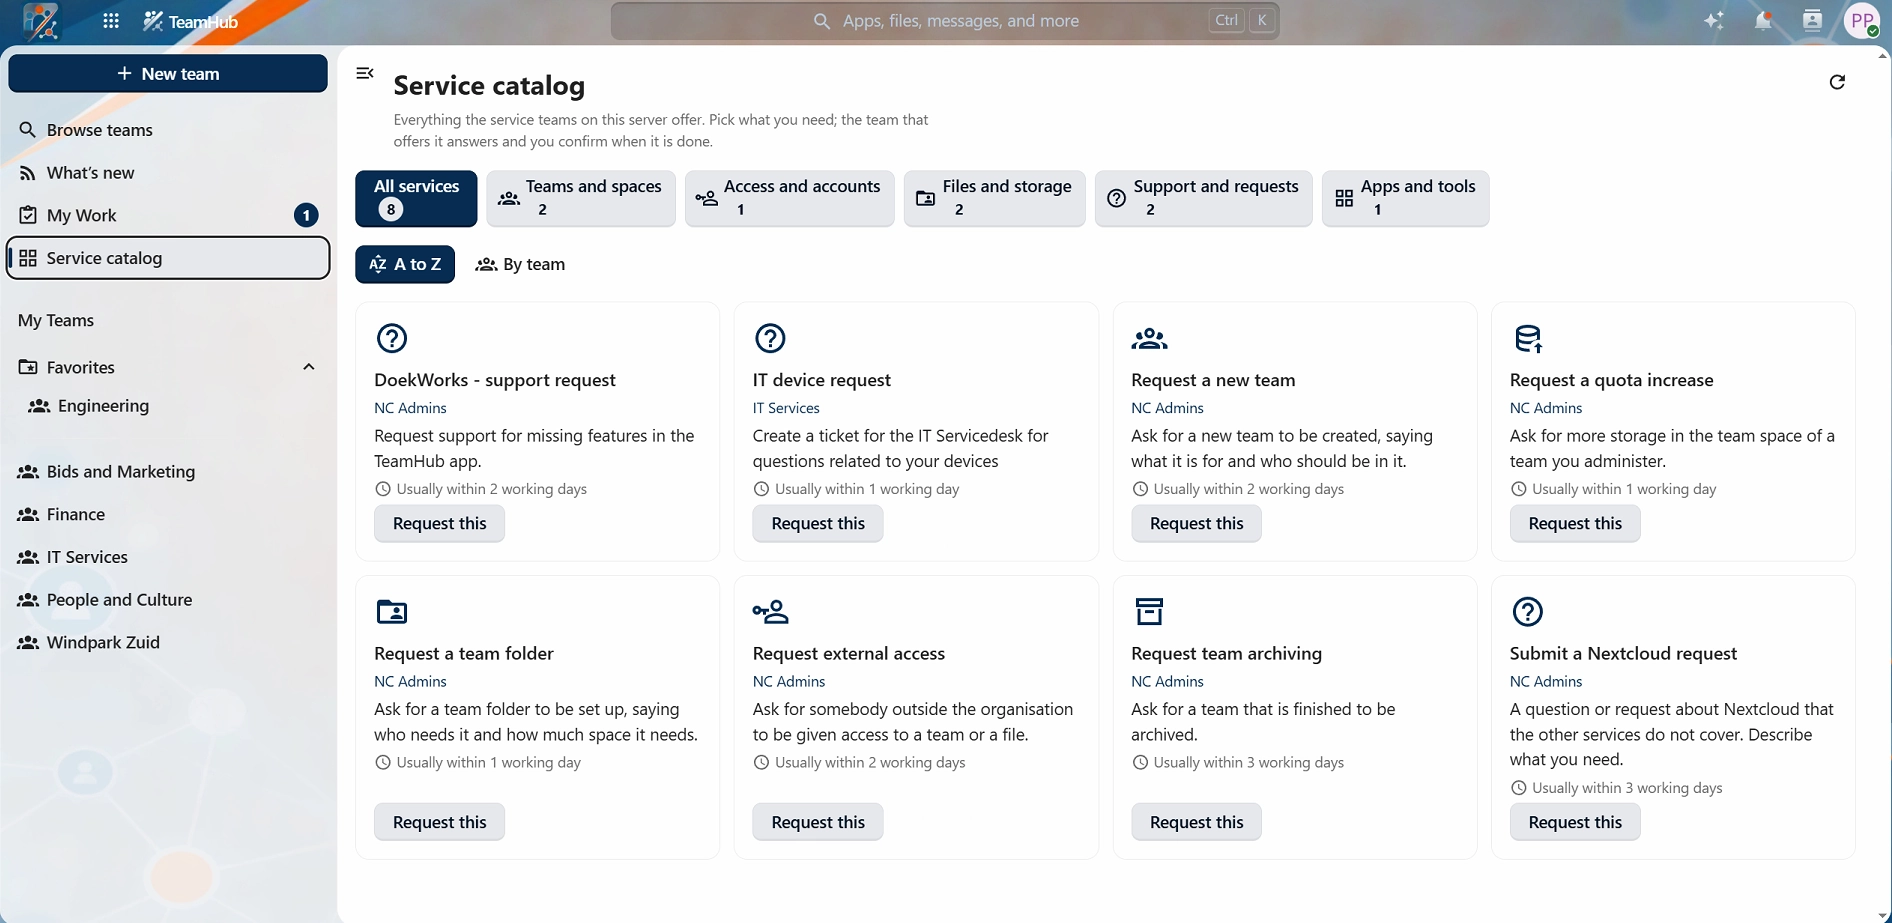Click the Request a new team people icon
Screen dimensions: 1892x923
click(x=1149, y=339)
